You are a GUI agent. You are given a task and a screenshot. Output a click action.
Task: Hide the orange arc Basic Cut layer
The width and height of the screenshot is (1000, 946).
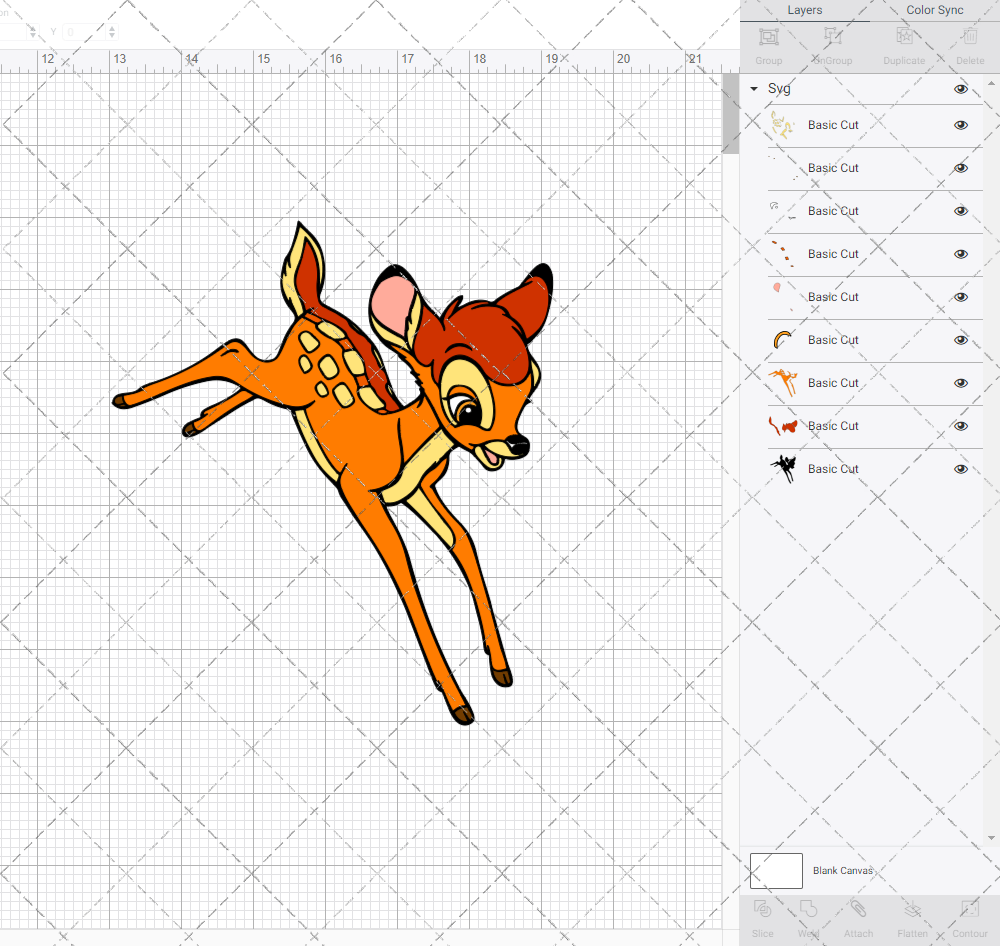961,340
